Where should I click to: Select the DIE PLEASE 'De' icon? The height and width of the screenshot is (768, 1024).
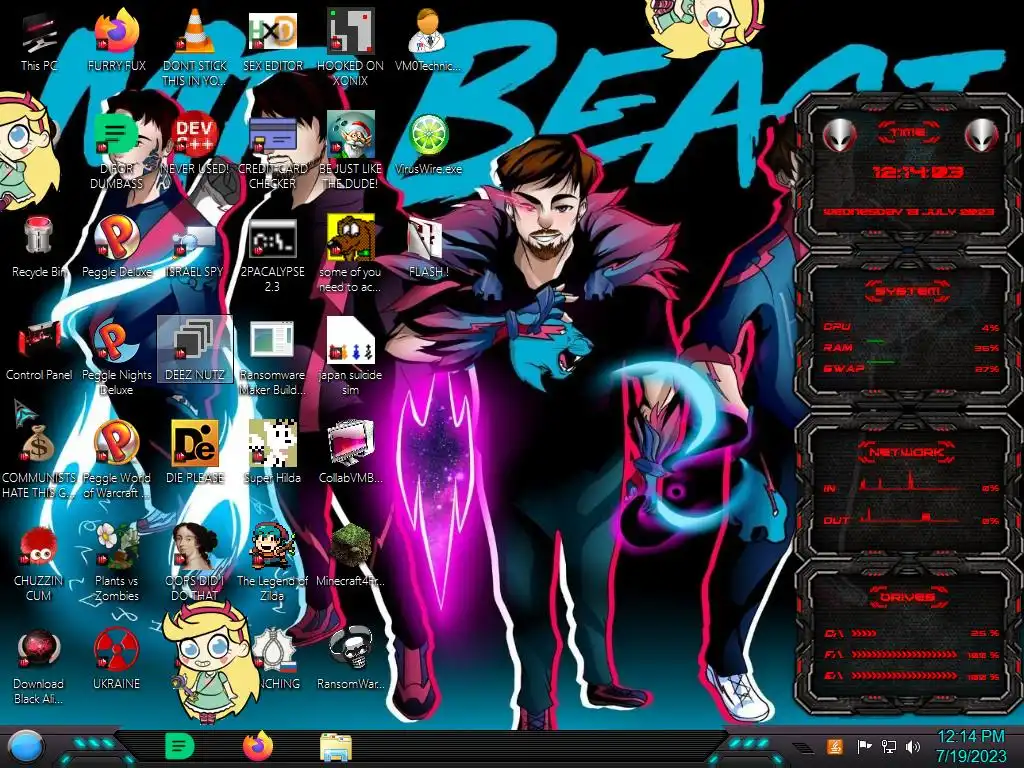195,453
